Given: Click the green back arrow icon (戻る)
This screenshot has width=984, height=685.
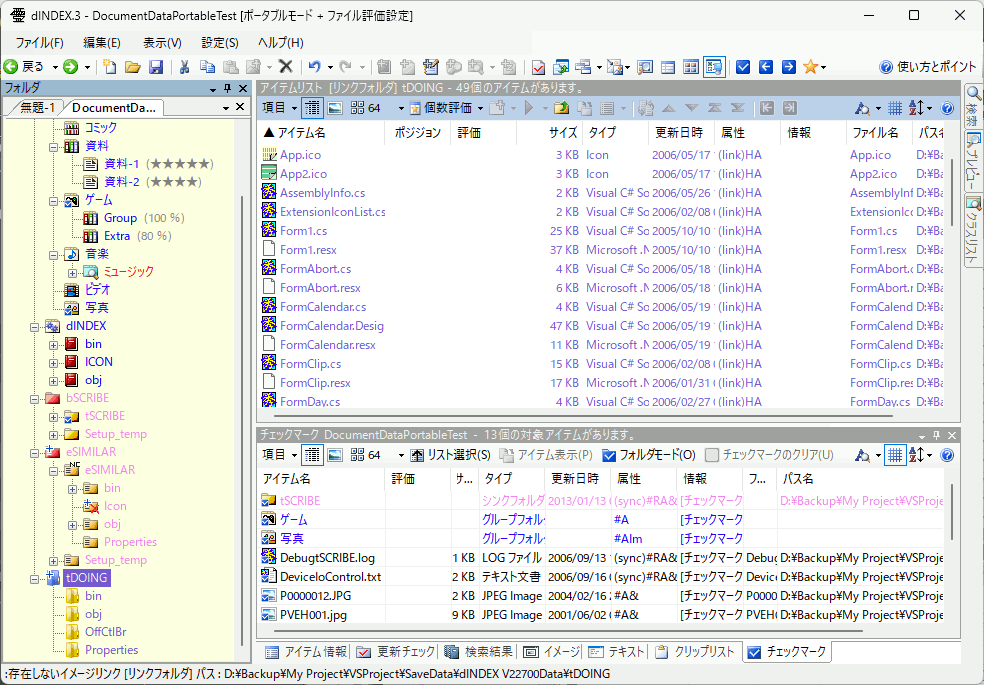Looking at the screenshot, I should (11, 66).
